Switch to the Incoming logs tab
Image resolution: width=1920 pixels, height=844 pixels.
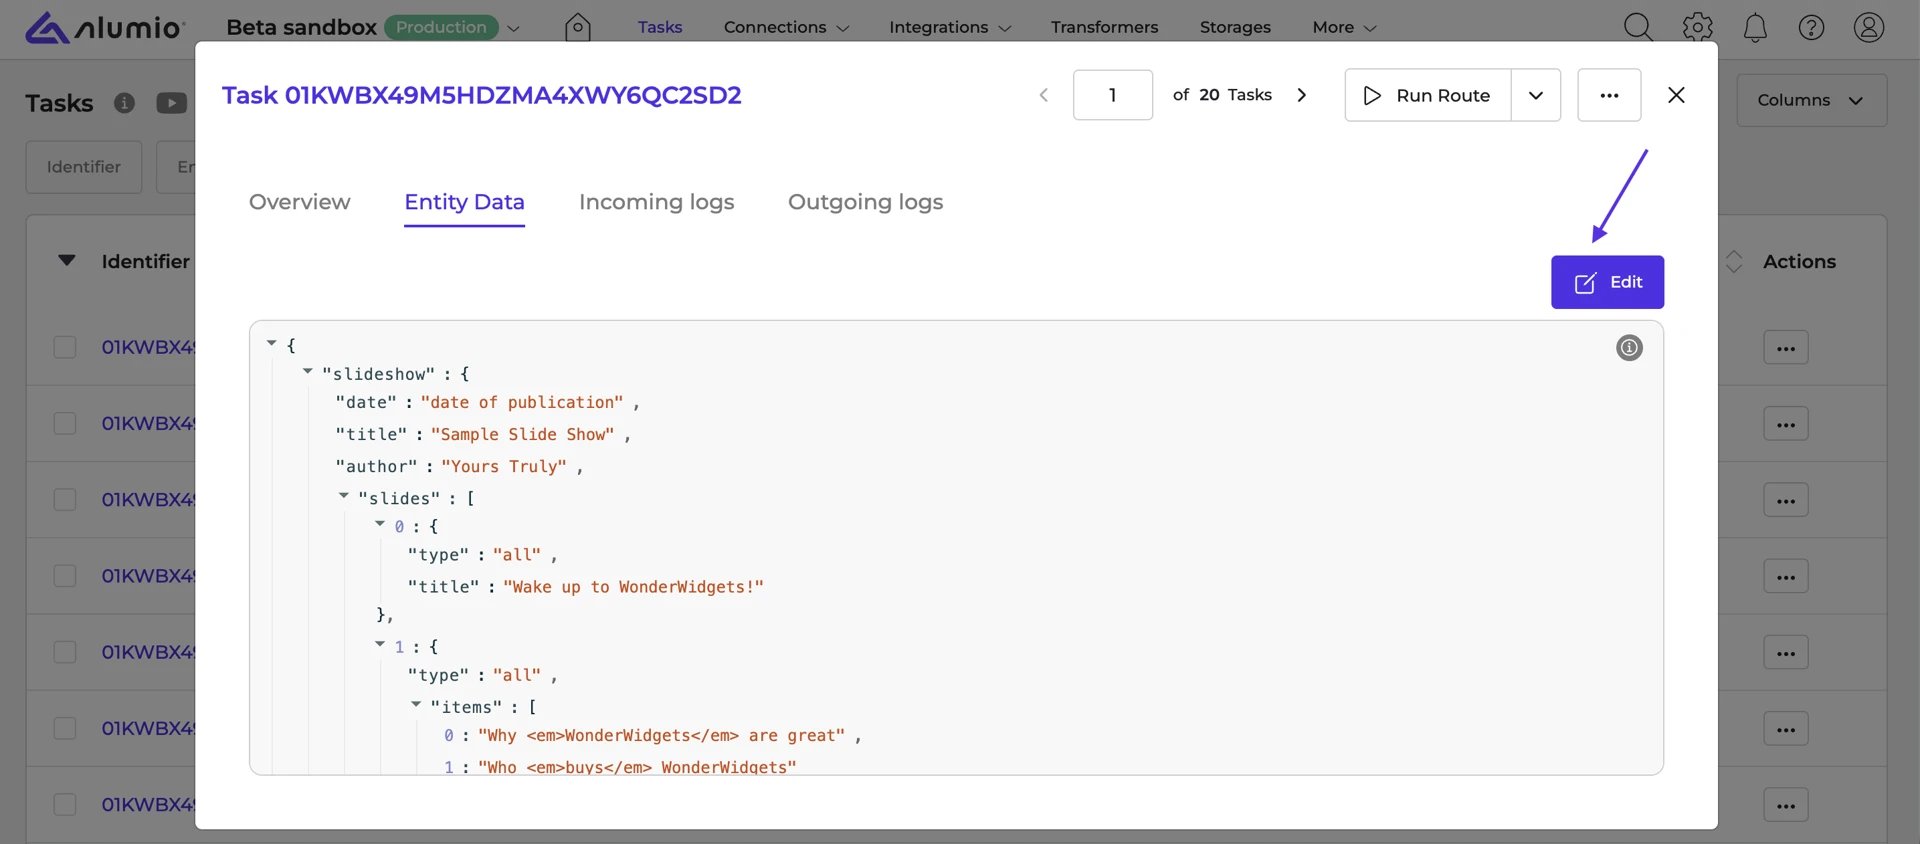click(656, 202)
